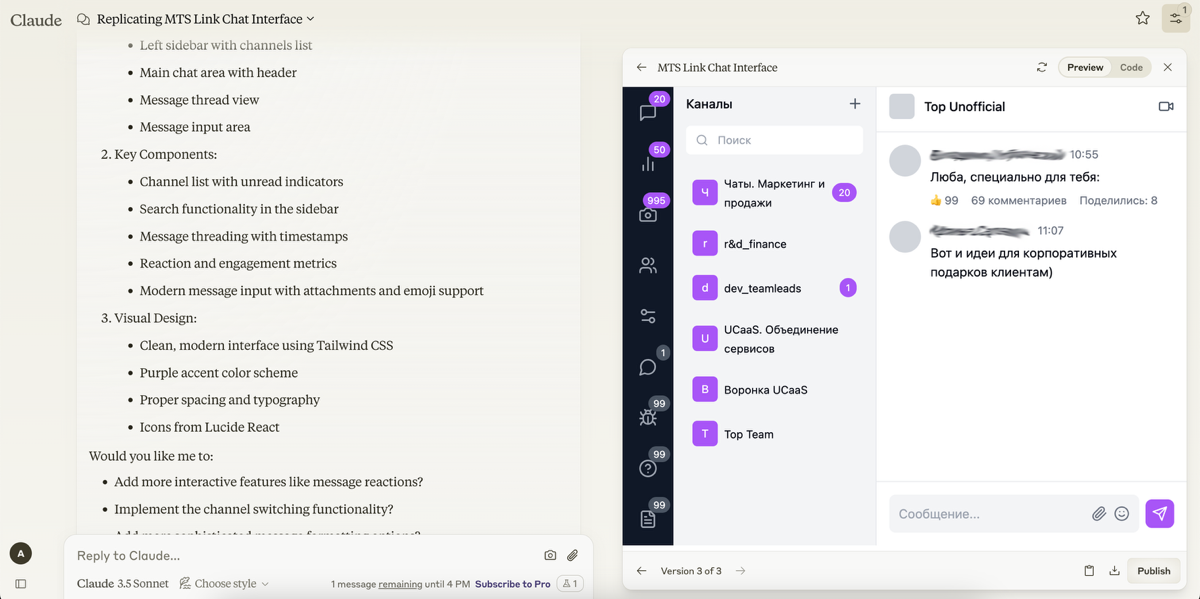The height and width of the screenshot is (599, 1200).
Task: Click the Claude logo
Action: 36,19
